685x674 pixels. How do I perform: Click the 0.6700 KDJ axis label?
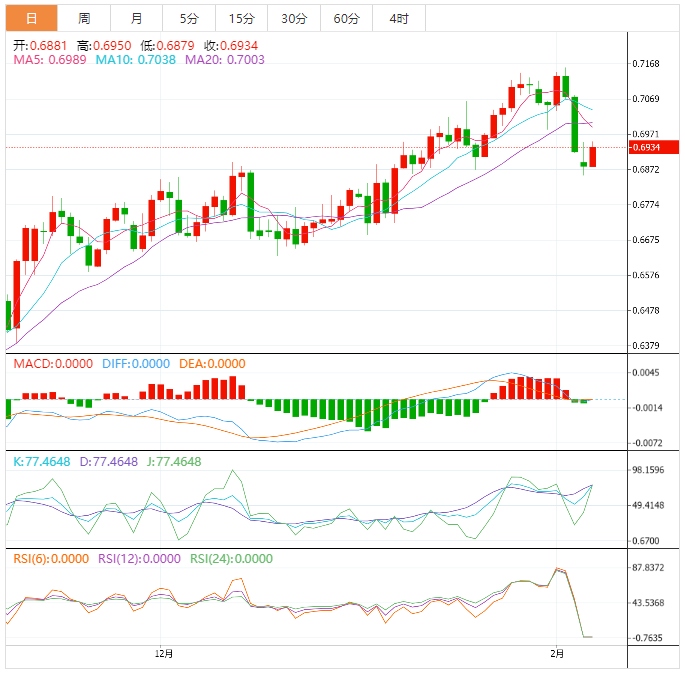(646, 541)
